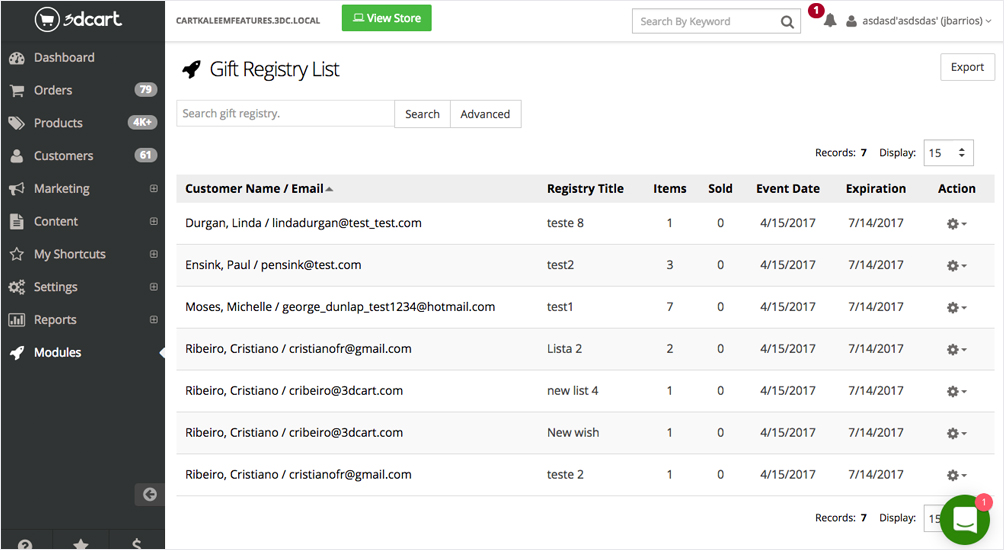Image resolution: width=1008 pixels, height=550 pixels.
Task: Click the help question mark icon
Action: coord(25,544)
